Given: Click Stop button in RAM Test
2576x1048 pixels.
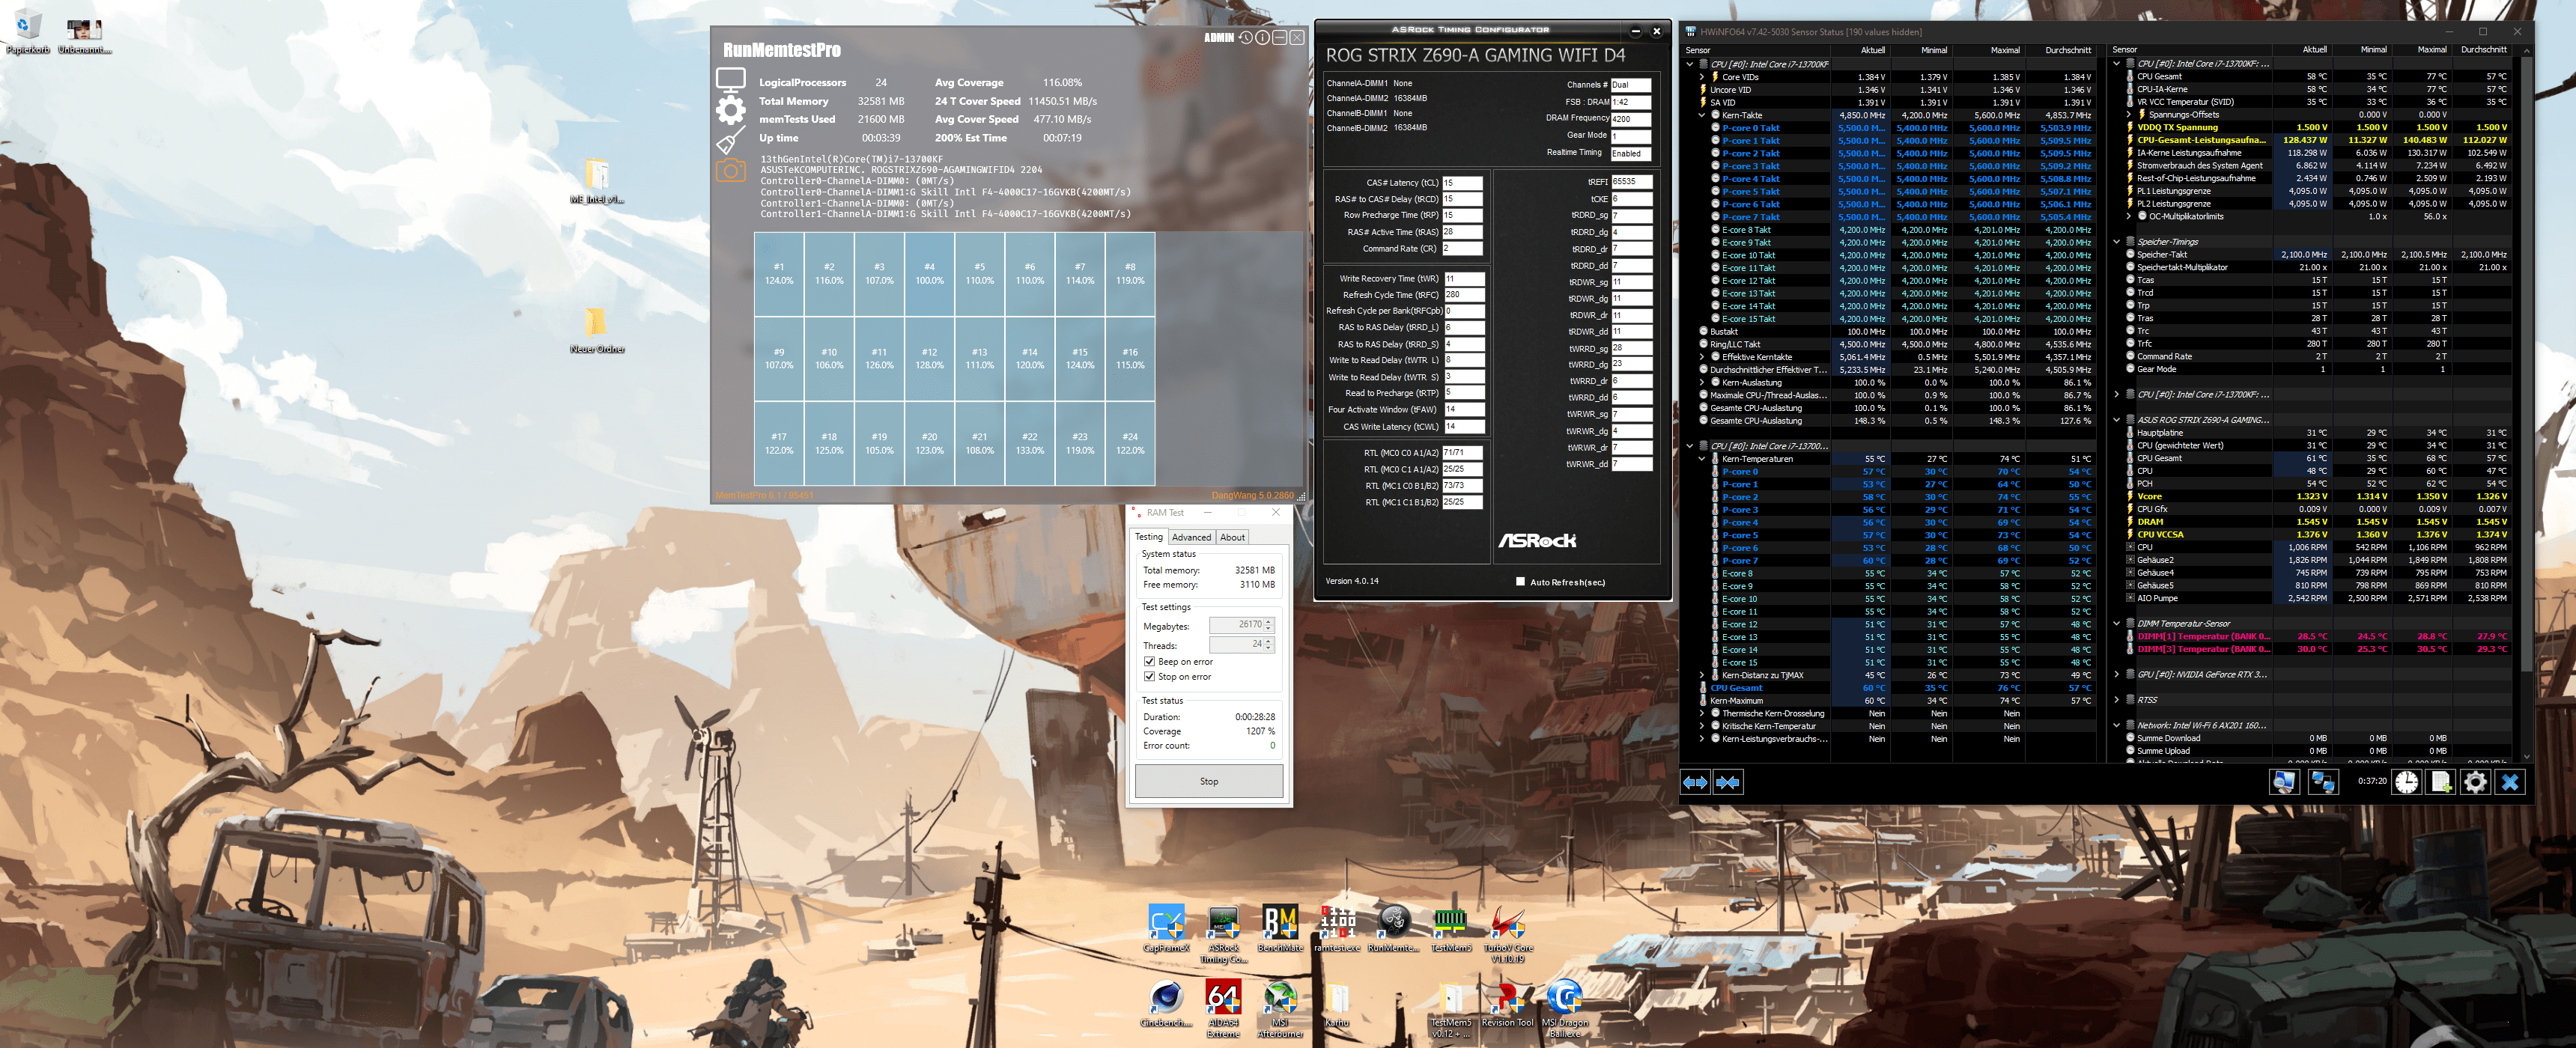Looking at the screenshot, I should click(x=1209, y=782).
